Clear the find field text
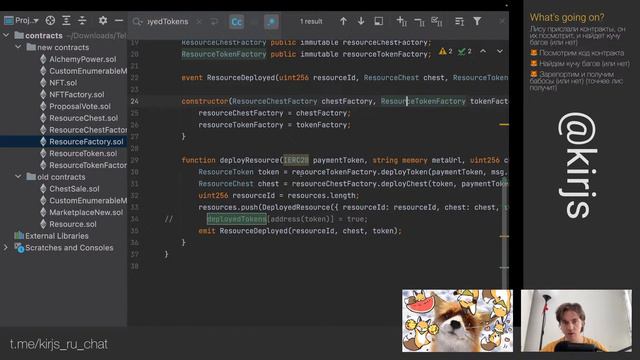Image resolution: width=640 pixels, height=360 pixels. [x=199, y=21]
